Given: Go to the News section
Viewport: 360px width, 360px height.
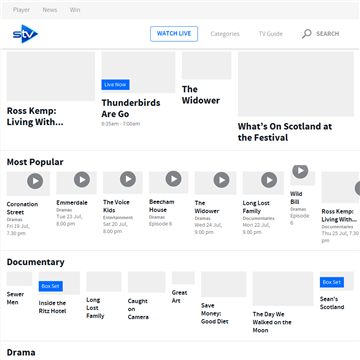Looking at the screenshot, I should coord(50,10).
